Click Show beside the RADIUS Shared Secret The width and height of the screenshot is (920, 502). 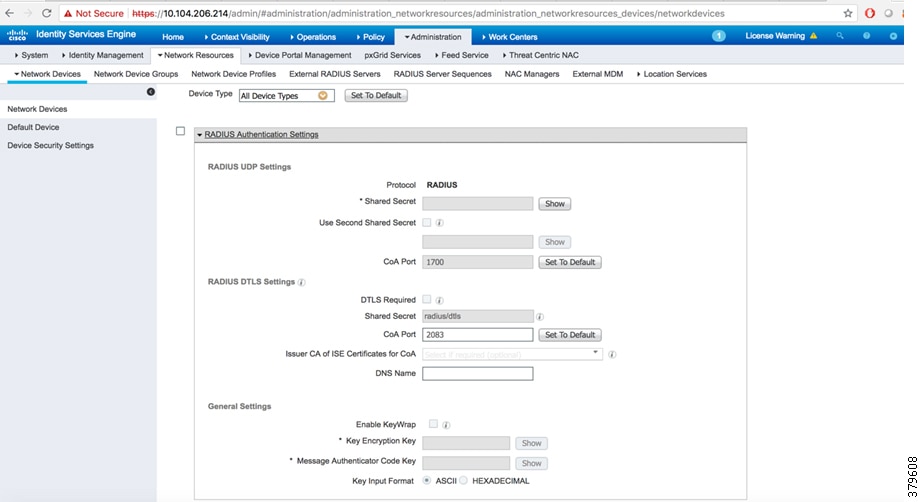[554, 203]
